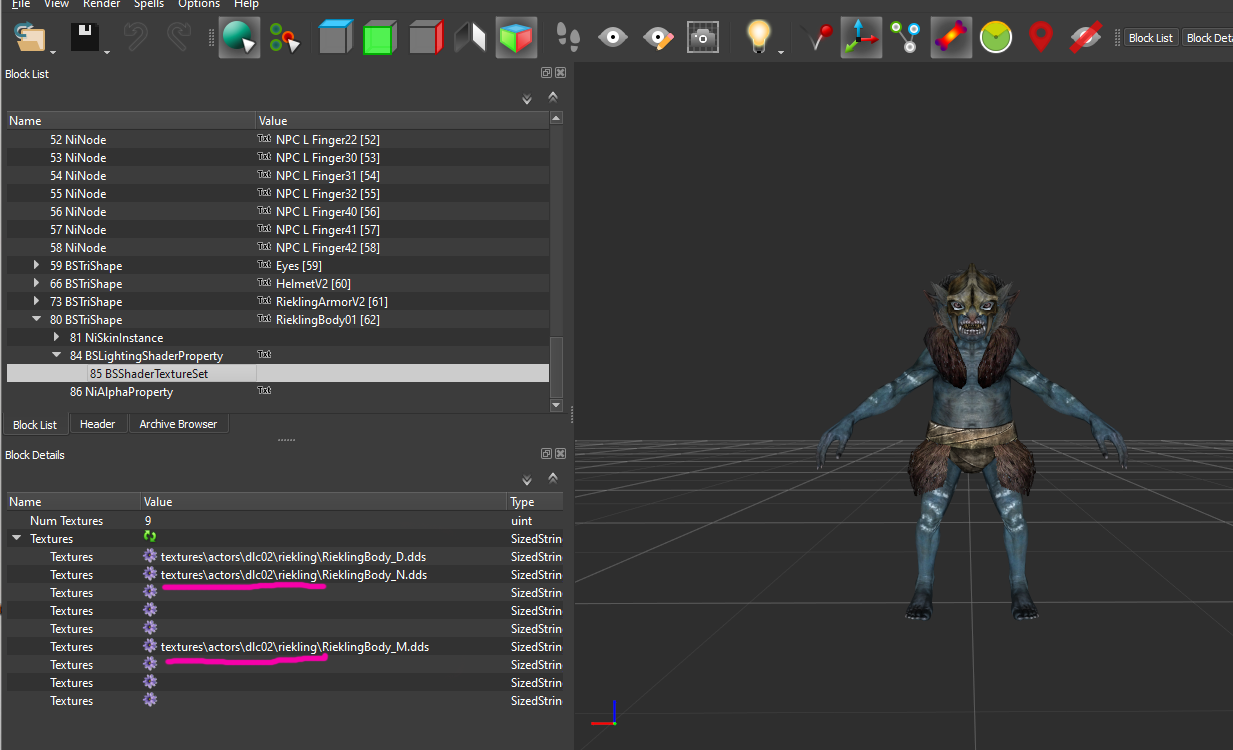Click the red map-pin marker icon
The image size is (1233, 750).
[1041, 38]
